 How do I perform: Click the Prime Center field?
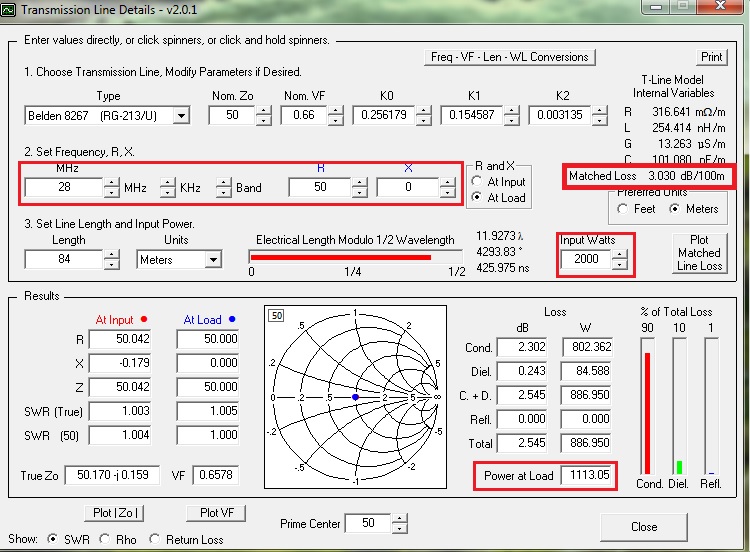(x=368, y=523)
